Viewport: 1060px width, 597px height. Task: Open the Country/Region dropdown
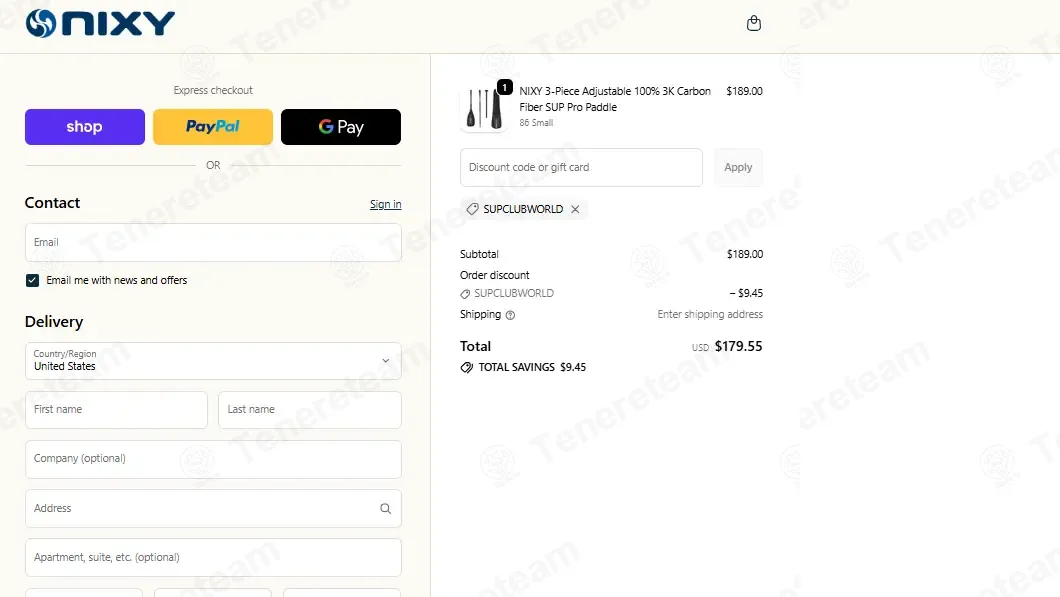(x=213, y=360)
